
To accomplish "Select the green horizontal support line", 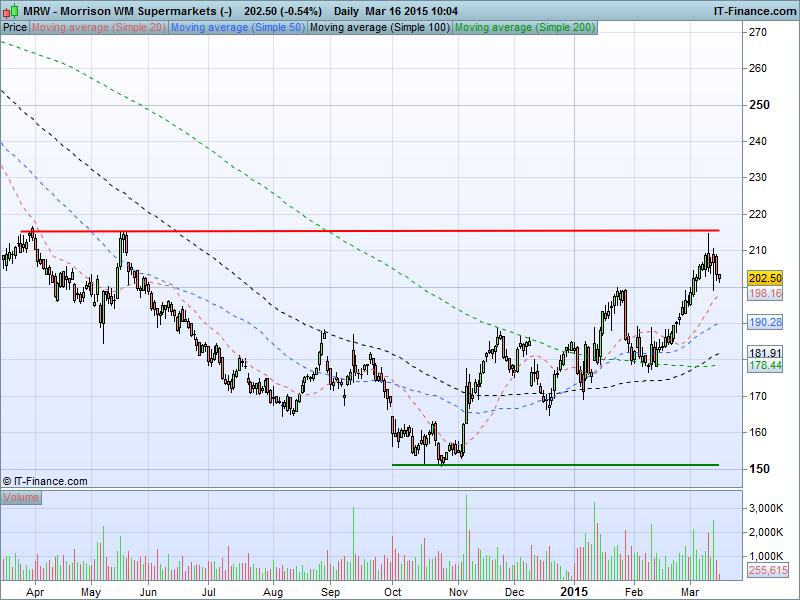I will coord(555,464).
